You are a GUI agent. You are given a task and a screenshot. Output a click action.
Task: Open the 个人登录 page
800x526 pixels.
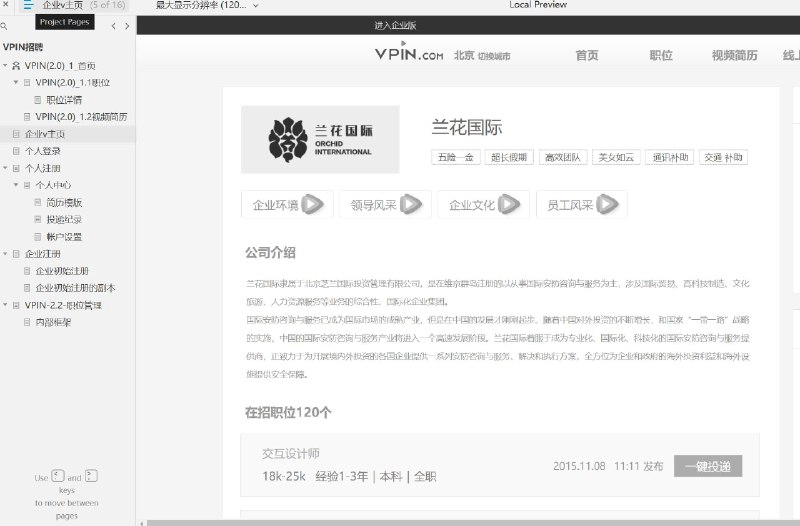43,151
